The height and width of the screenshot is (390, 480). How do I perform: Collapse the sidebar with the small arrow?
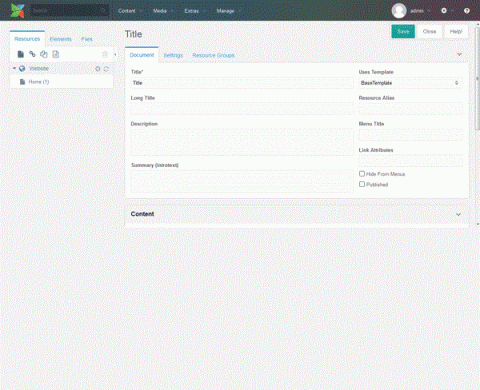tap(115, 54)
